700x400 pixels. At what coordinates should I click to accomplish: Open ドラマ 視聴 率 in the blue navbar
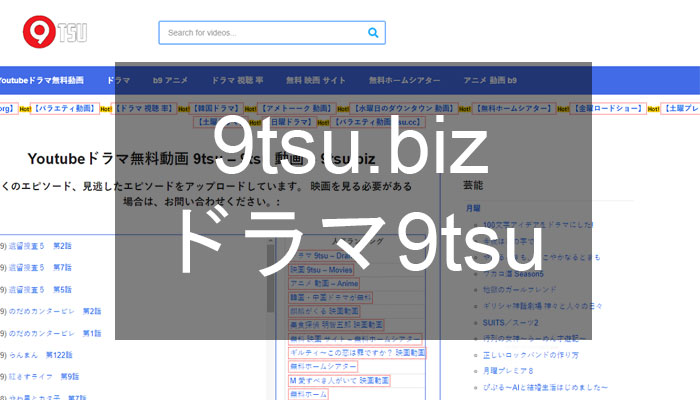tap(237, 80)
